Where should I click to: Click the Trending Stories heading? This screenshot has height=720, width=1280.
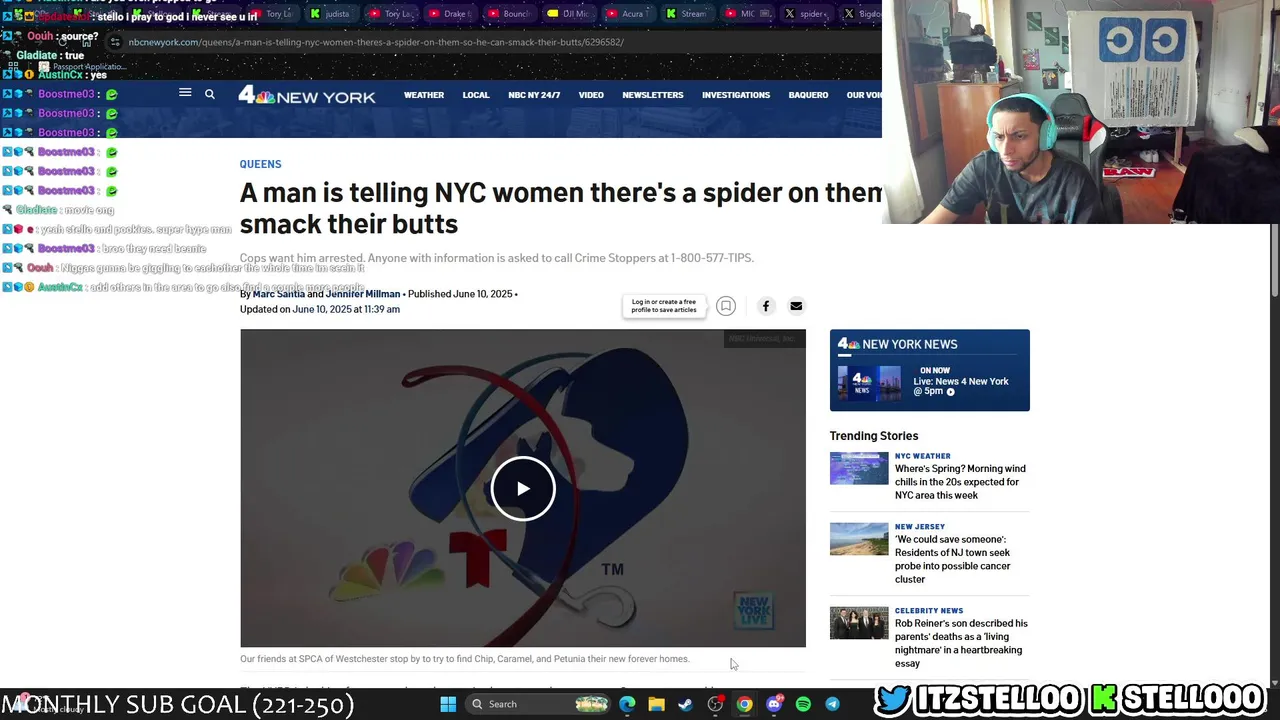pos(874,436)
